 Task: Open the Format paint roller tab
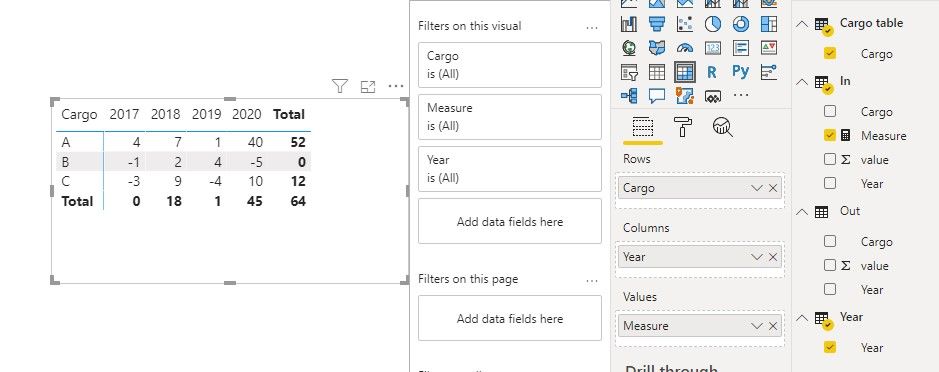coord(683,126)
